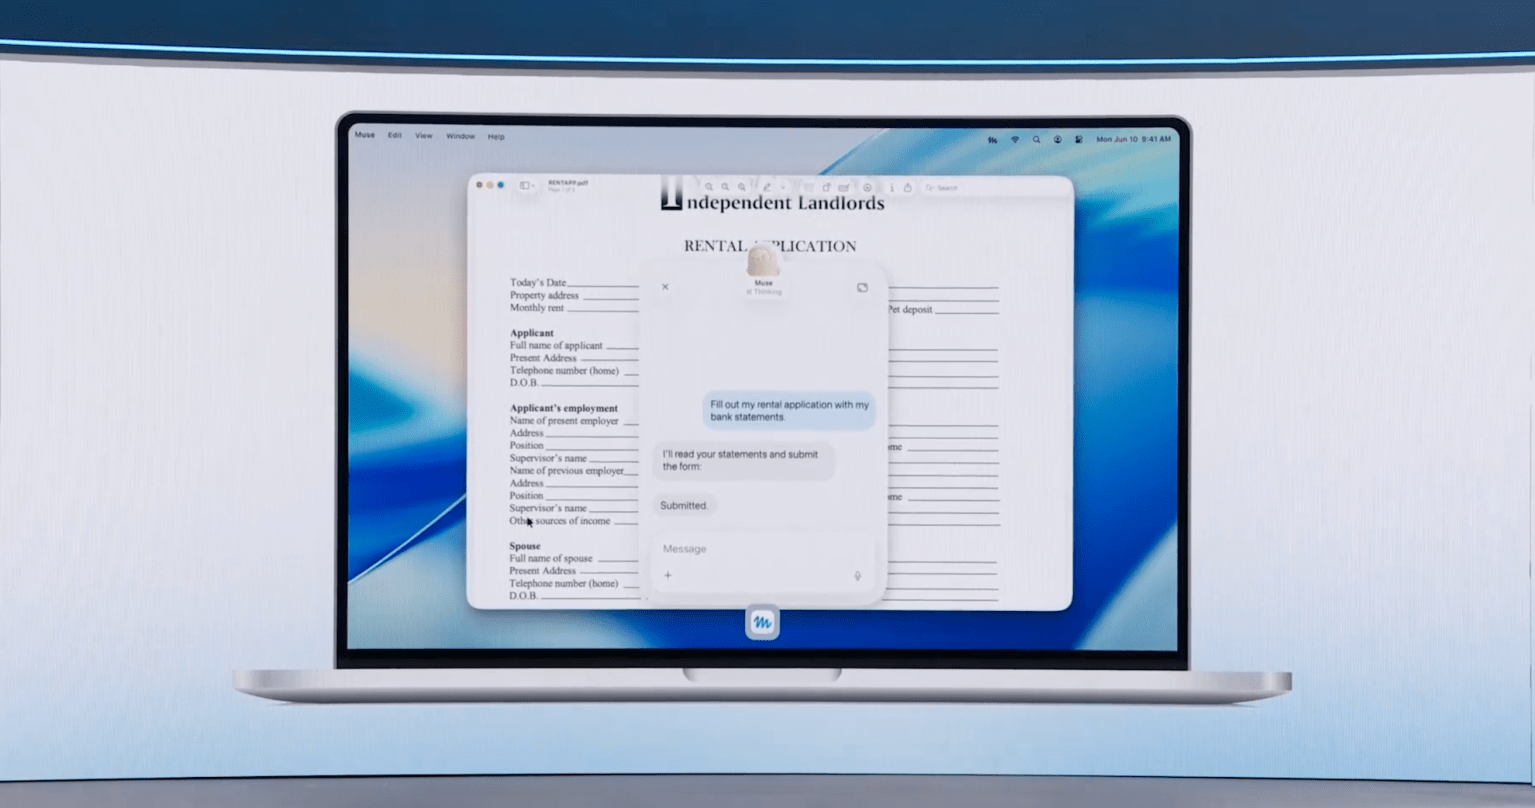1535x808 pixels.
Task: Open the Muse menu in the menu bar
Action: click(x=365, y=135)
